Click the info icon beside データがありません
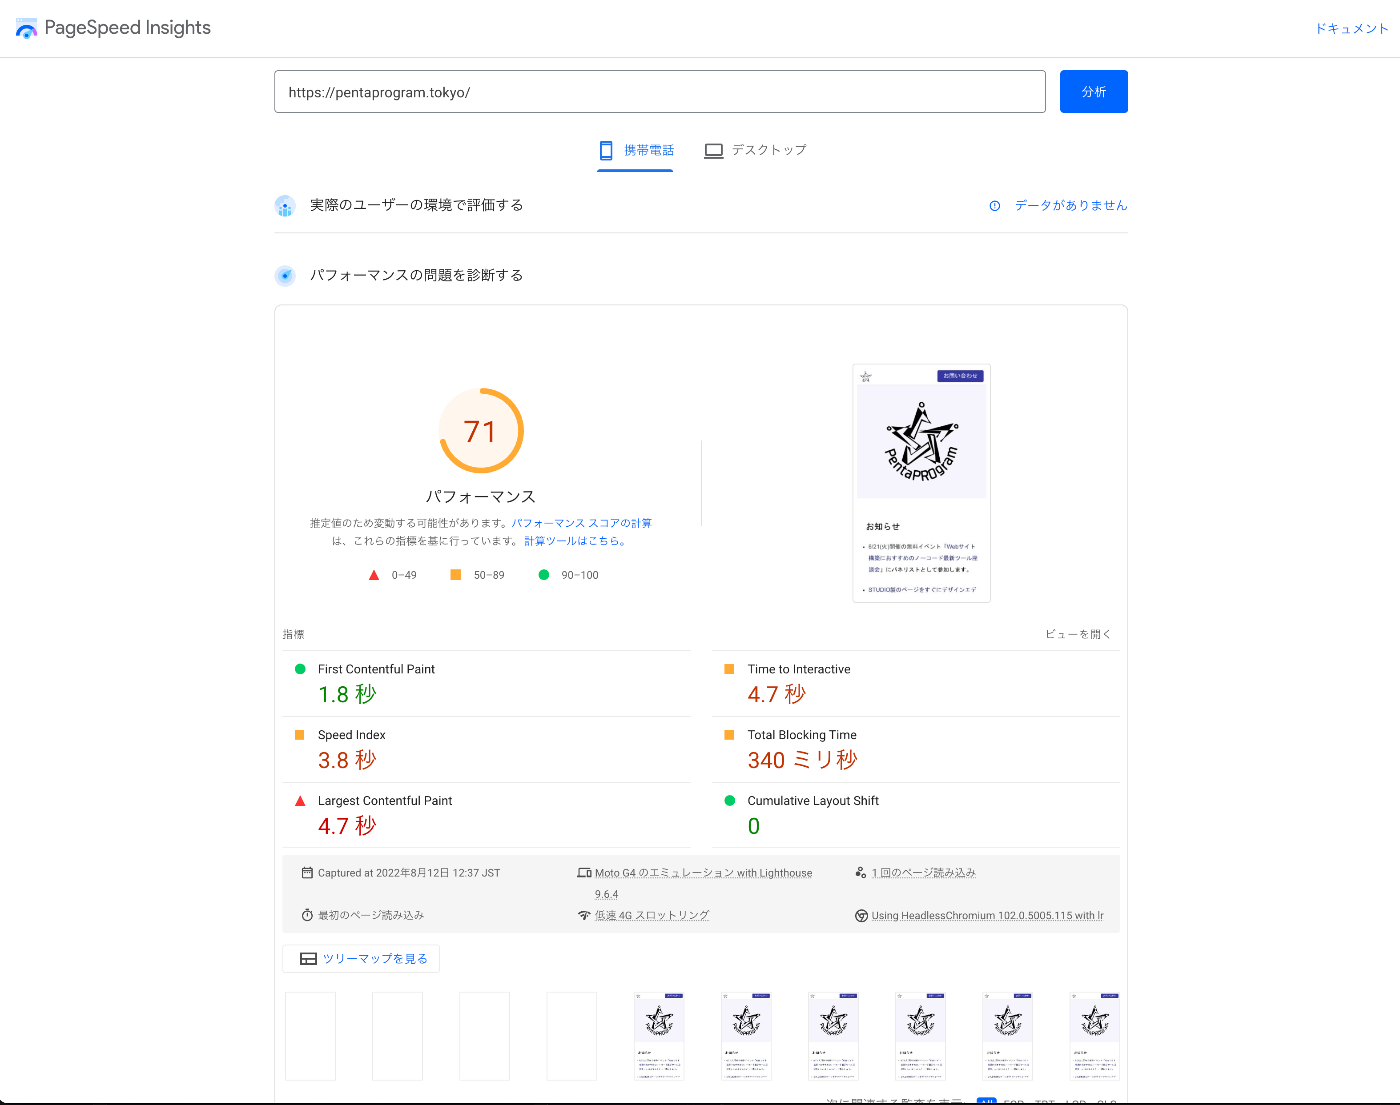This screenshot has height=1105, width=1400. (x=995, y=206)
